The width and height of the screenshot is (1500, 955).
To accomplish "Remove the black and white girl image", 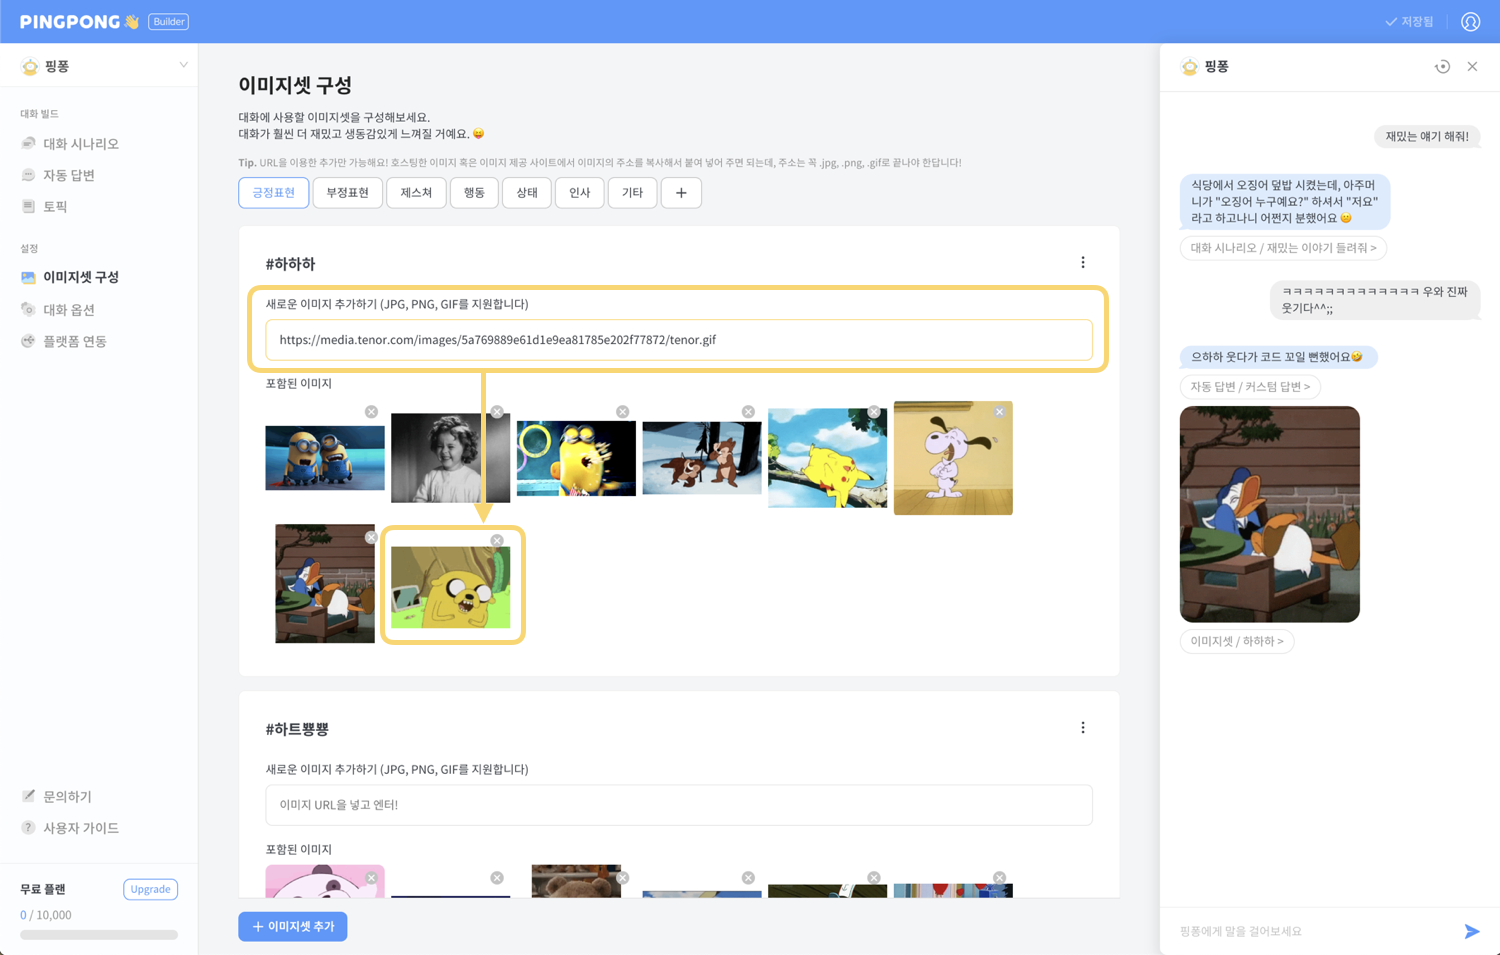I will tap(497, 412).
